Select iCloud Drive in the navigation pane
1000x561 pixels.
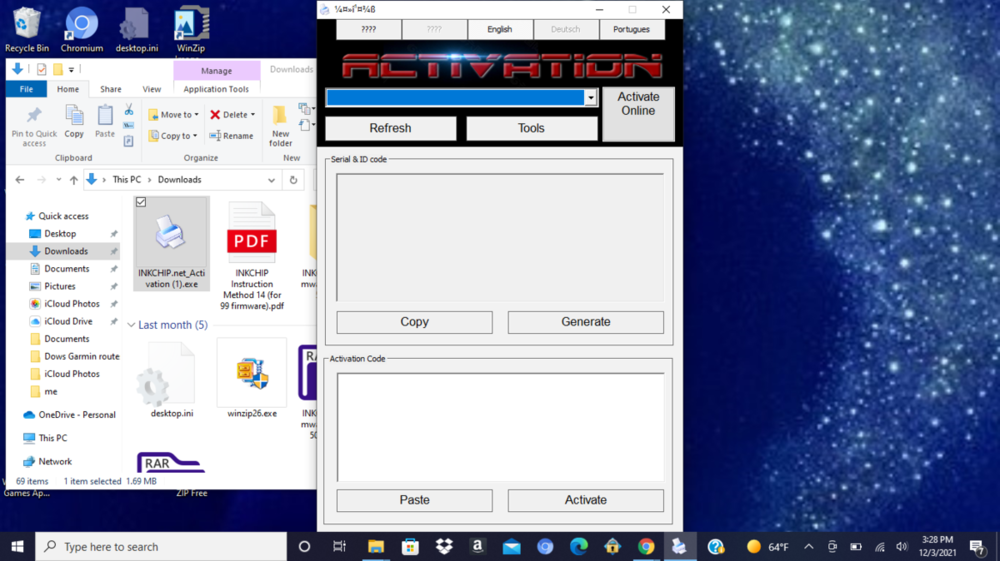68,321
